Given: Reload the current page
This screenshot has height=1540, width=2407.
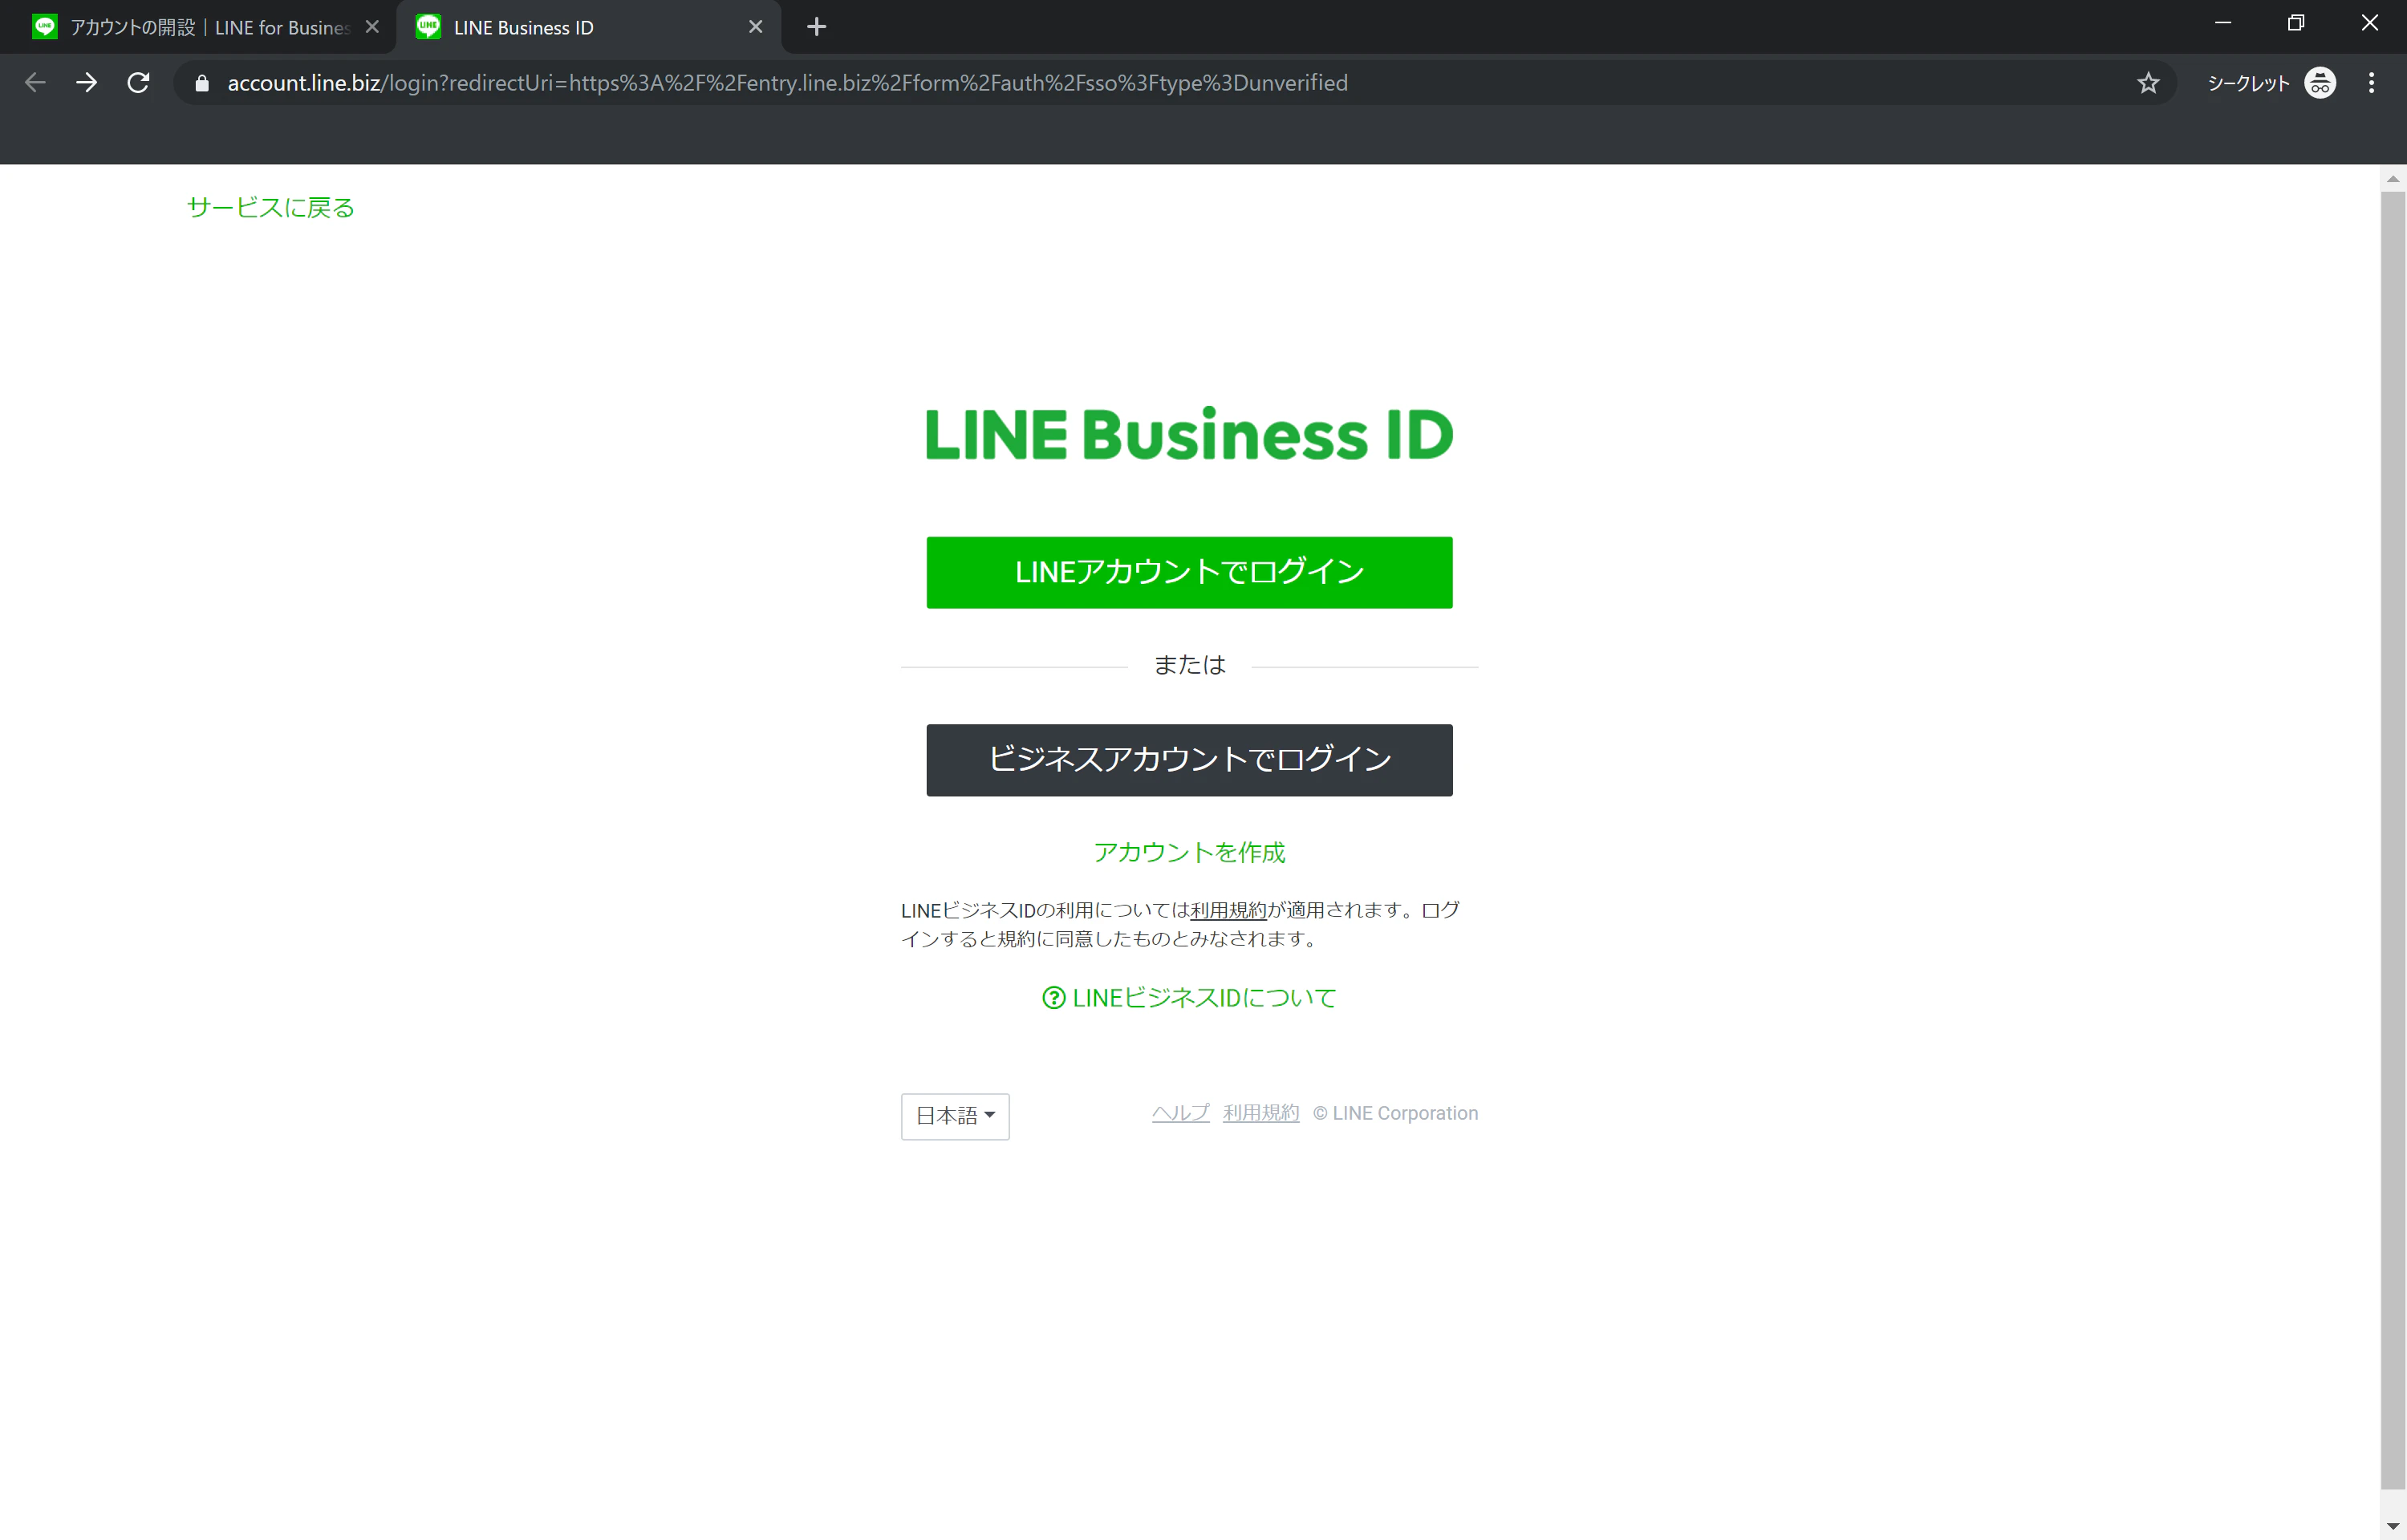Looking at the screenshot, I should (x=139, y=83).
